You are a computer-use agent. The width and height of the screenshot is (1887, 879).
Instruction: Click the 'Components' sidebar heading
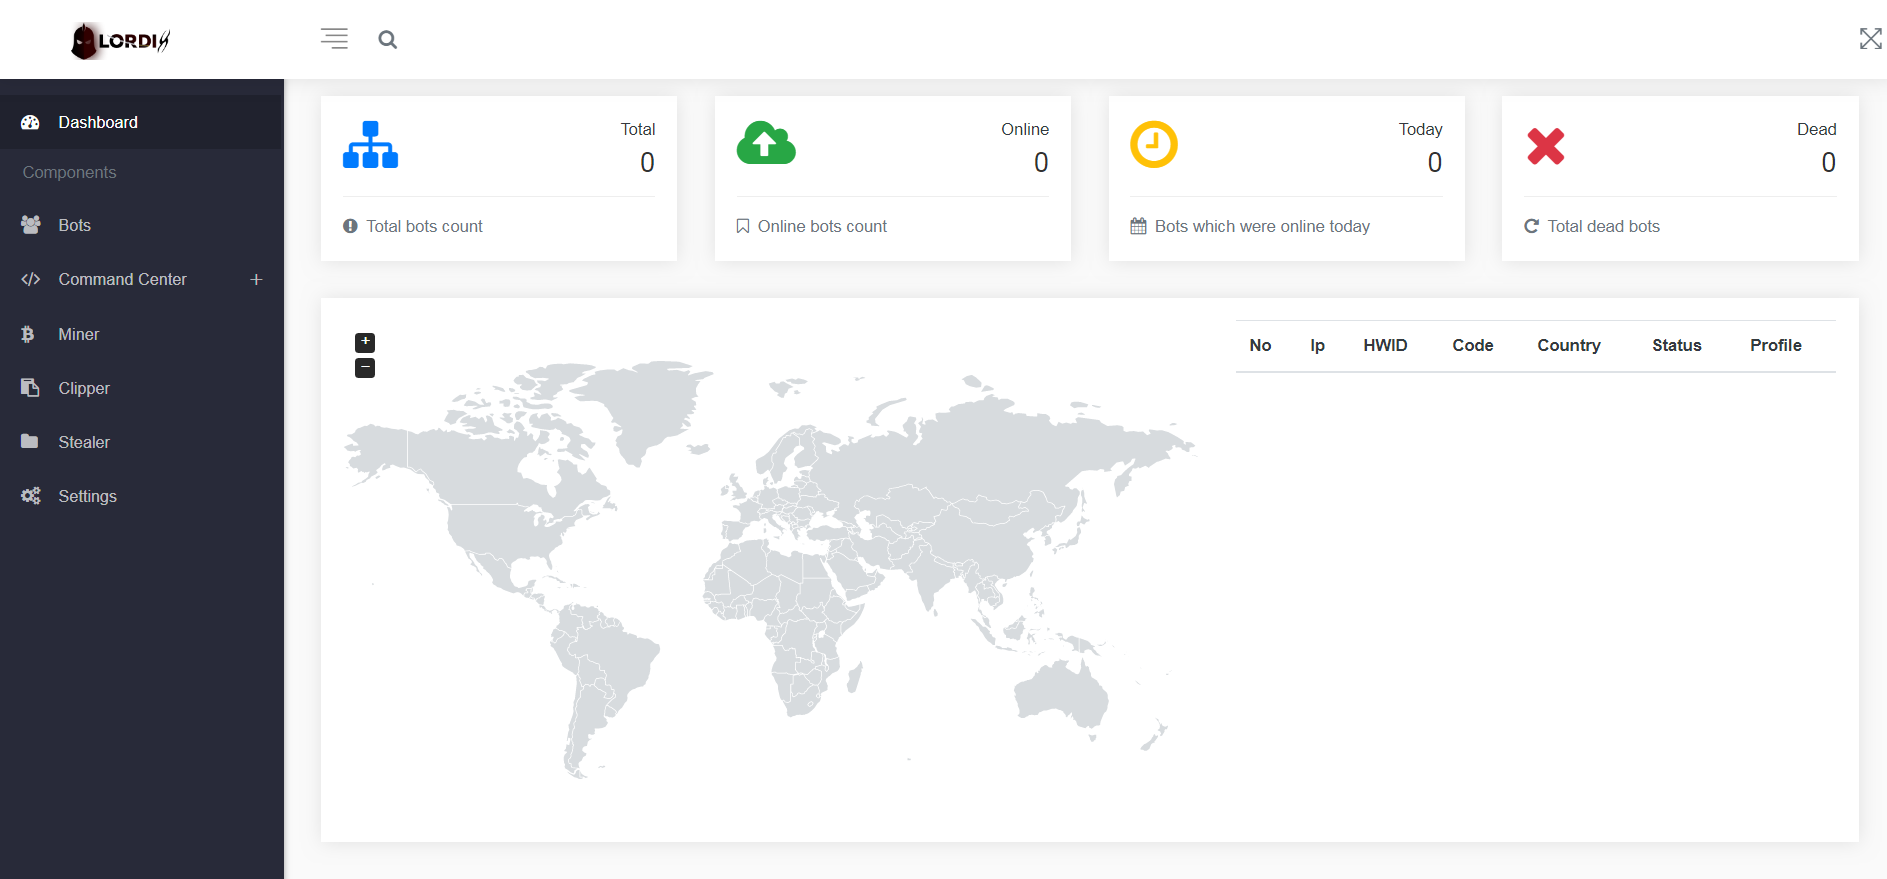(x=69, y=172)
